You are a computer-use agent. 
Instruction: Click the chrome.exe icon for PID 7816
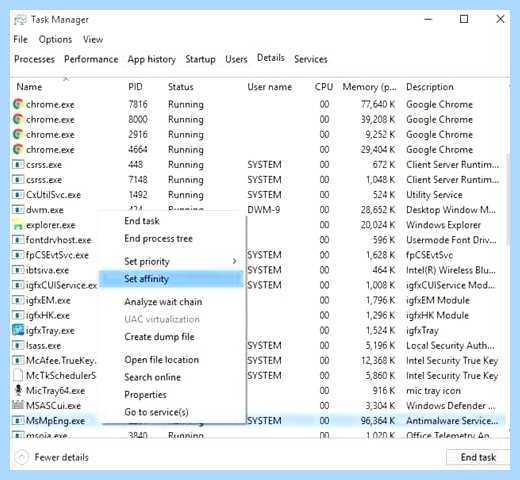coord(18,104)
